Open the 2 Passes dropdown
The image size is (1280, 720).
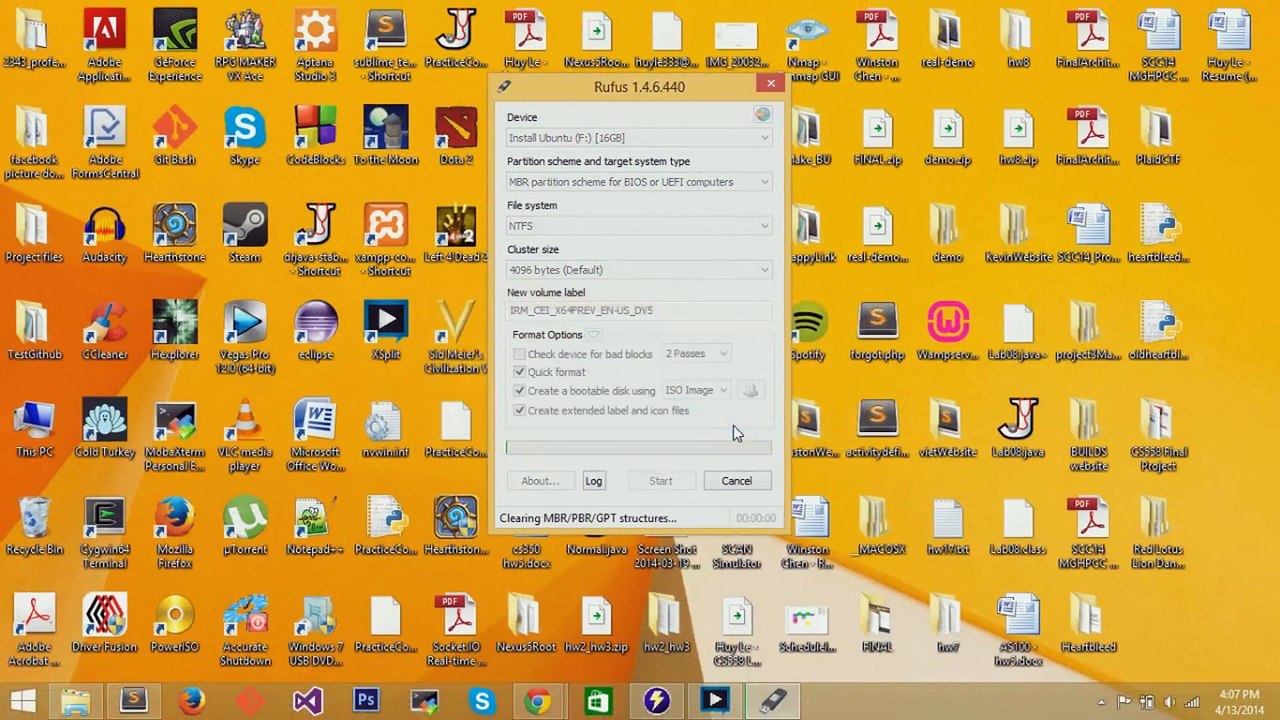[x=696, y=354]
